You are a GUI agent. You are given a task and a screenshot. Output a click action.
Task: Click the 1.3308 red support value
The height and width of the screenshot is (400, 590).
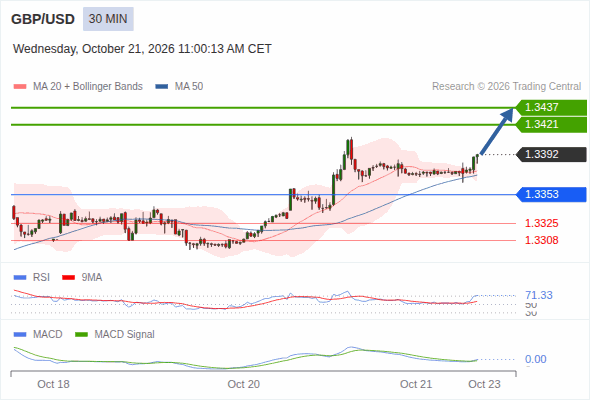(541, 240)
